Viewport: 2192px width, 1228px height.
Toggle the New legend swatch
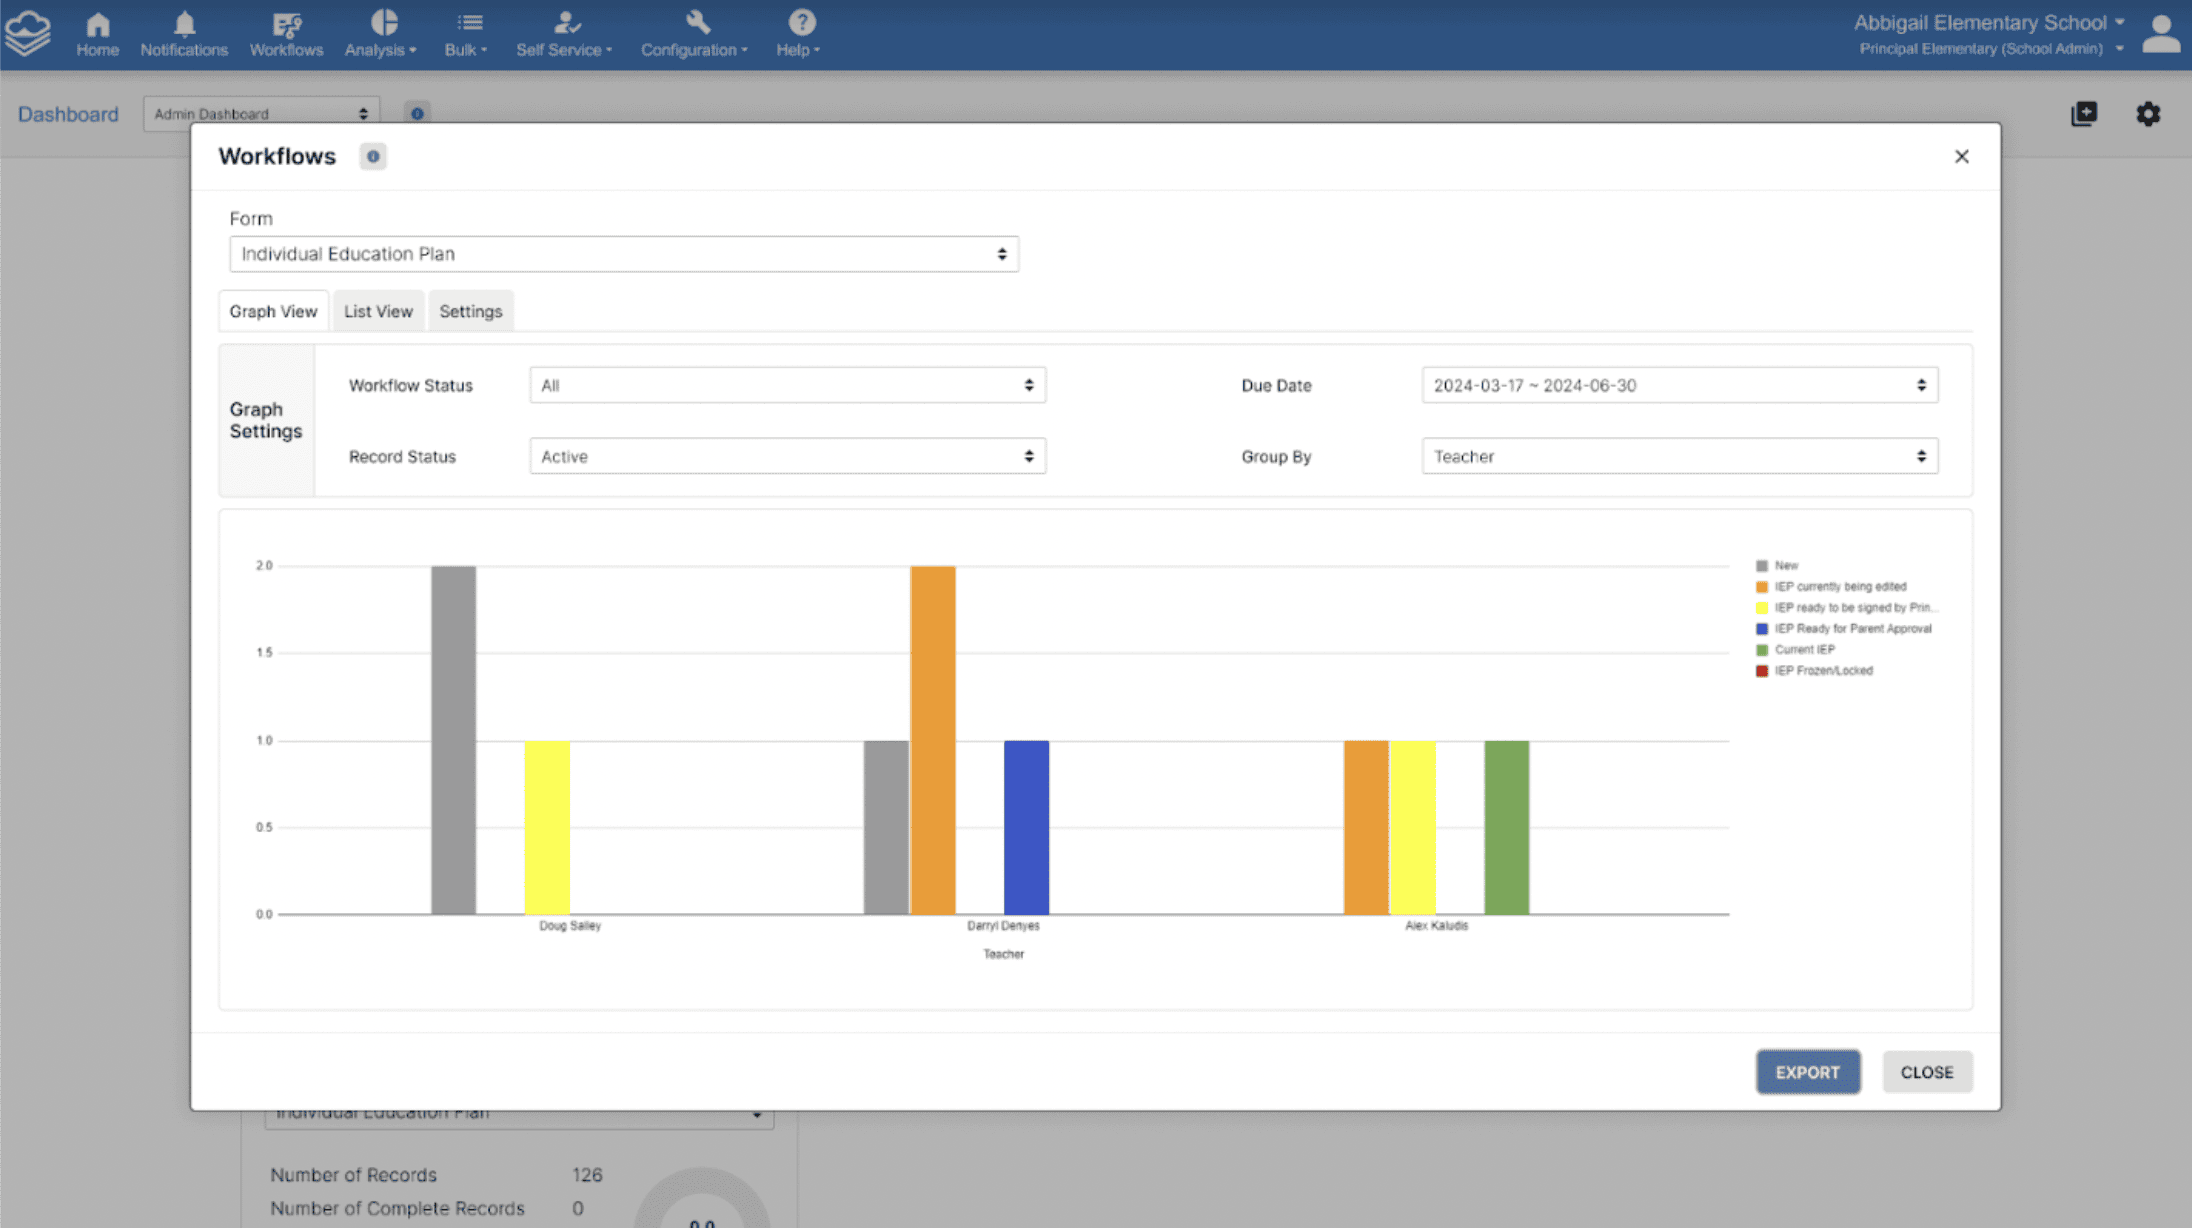(x=1762, y=566)
